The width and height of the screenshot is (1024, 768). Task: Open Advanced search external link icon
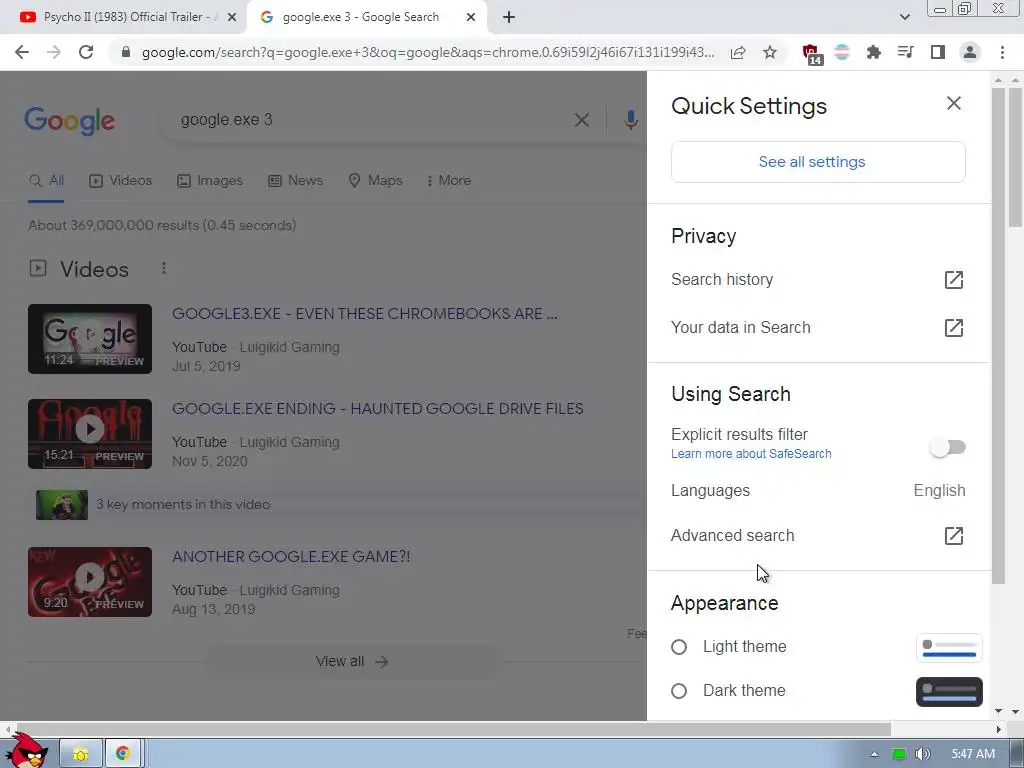click(953, 536)
